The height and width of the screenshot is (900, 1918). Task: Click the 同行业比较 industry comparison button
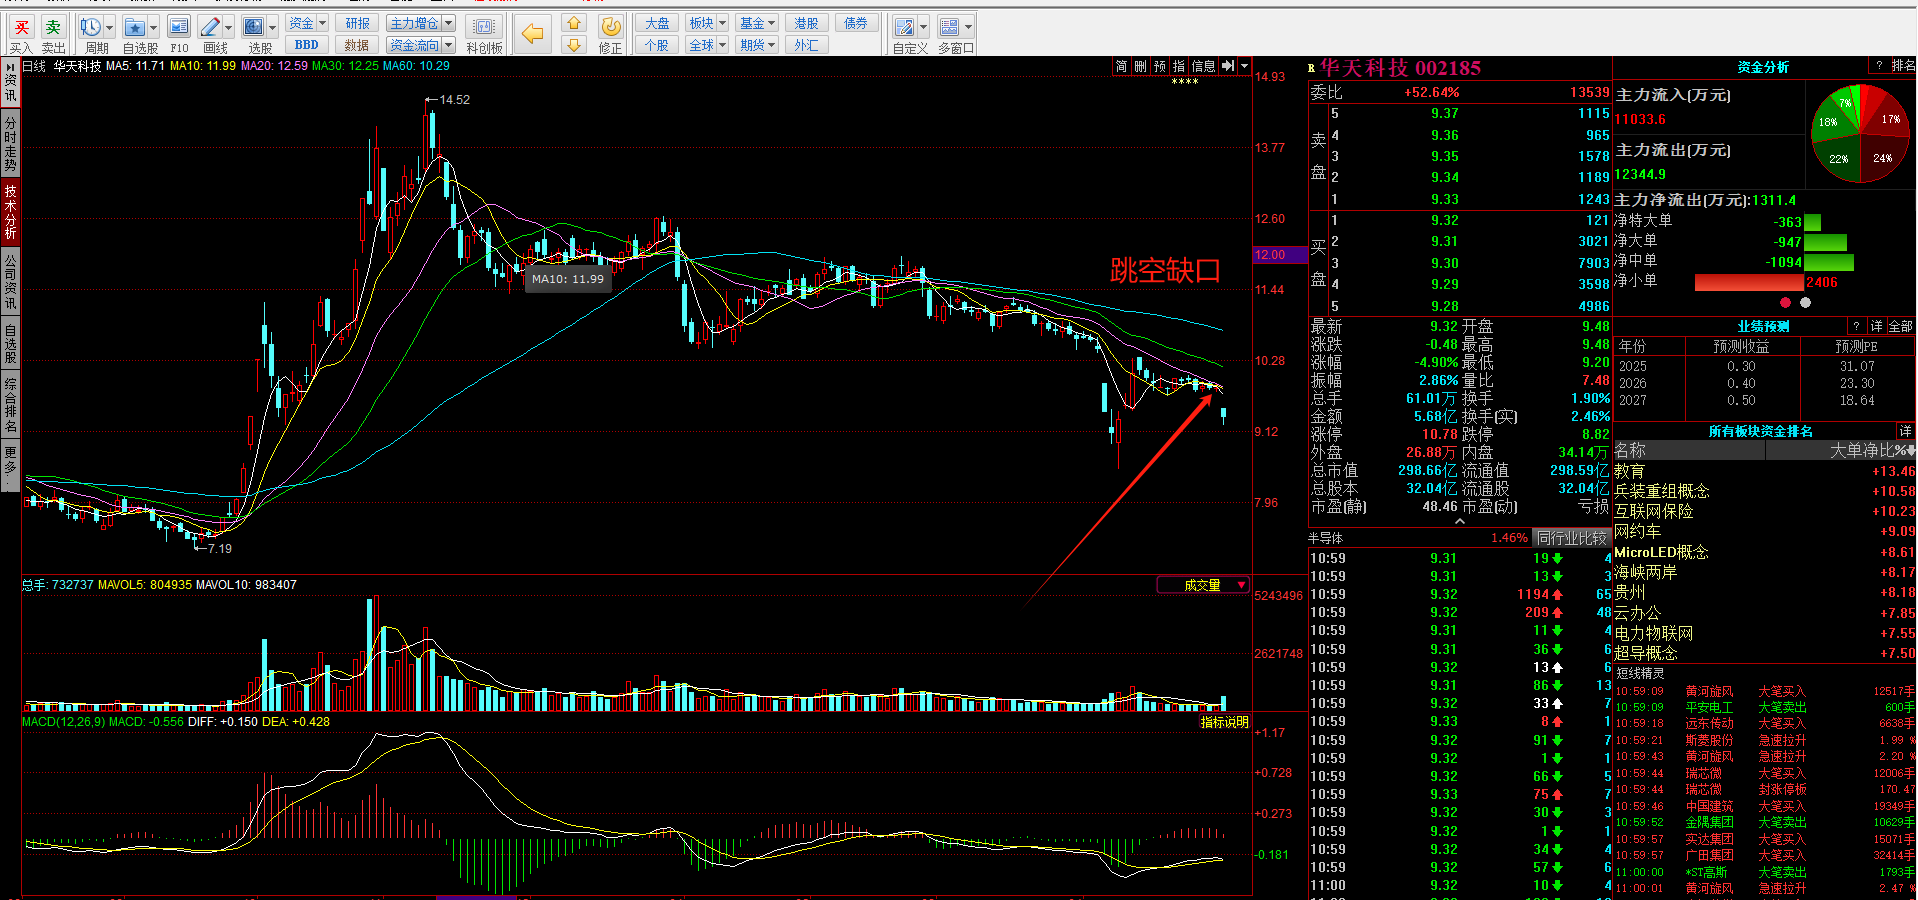[x=1572, y=538]
